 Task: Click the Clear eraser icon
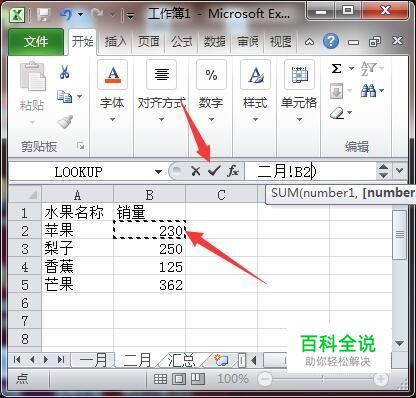(x=337, y=113)
